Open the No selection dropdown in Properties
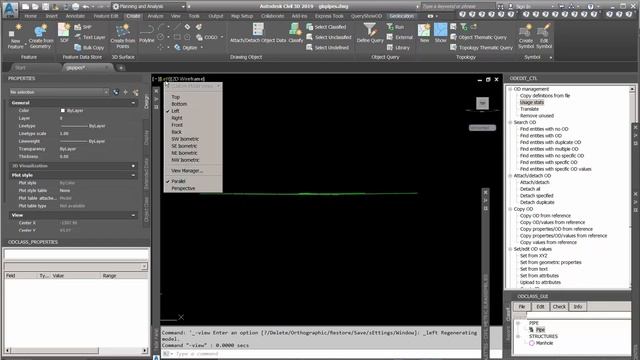The image size is (640, 360). [x=59, y=92]
